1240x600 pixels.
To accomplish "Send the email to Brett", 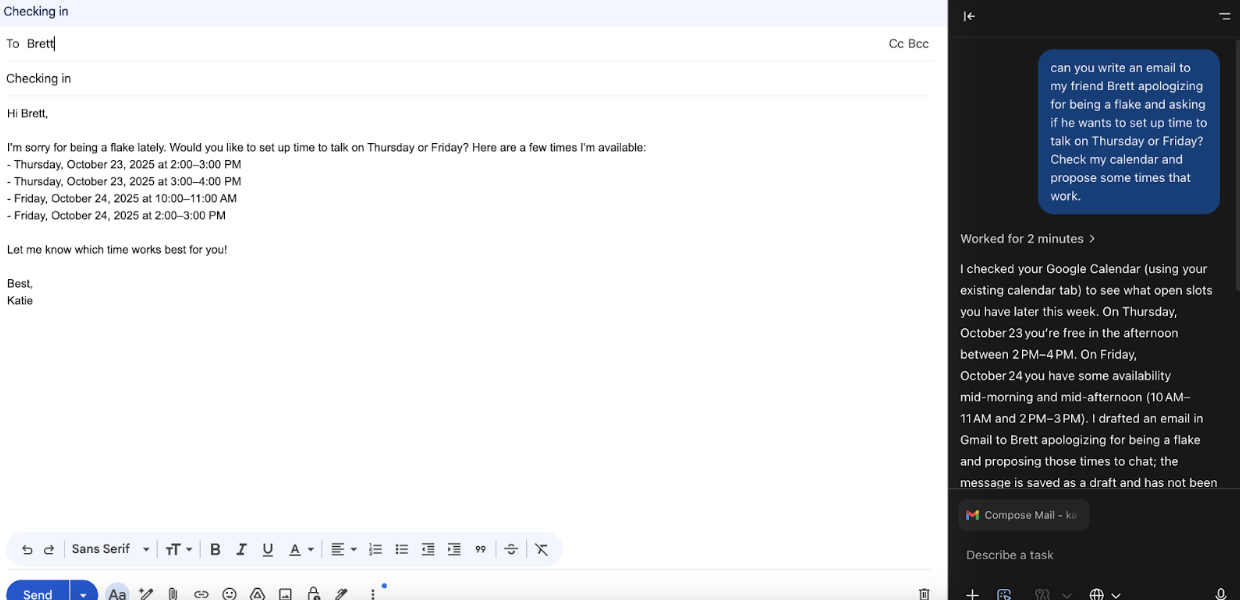I will click(38, 594).
